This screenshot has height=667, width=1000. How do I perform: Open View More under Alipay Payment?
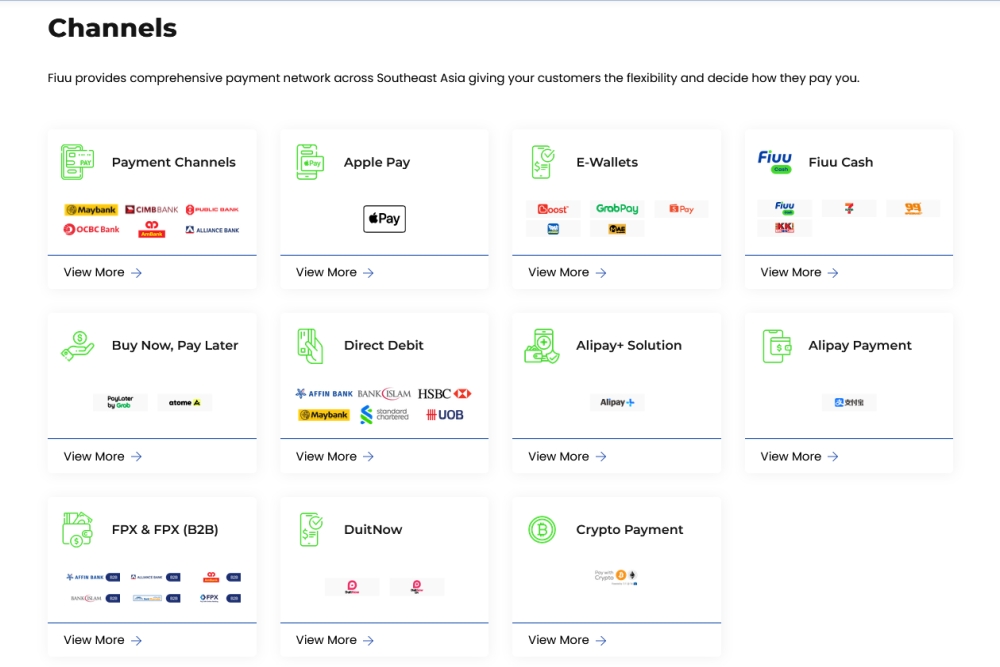tap(799, 457)
